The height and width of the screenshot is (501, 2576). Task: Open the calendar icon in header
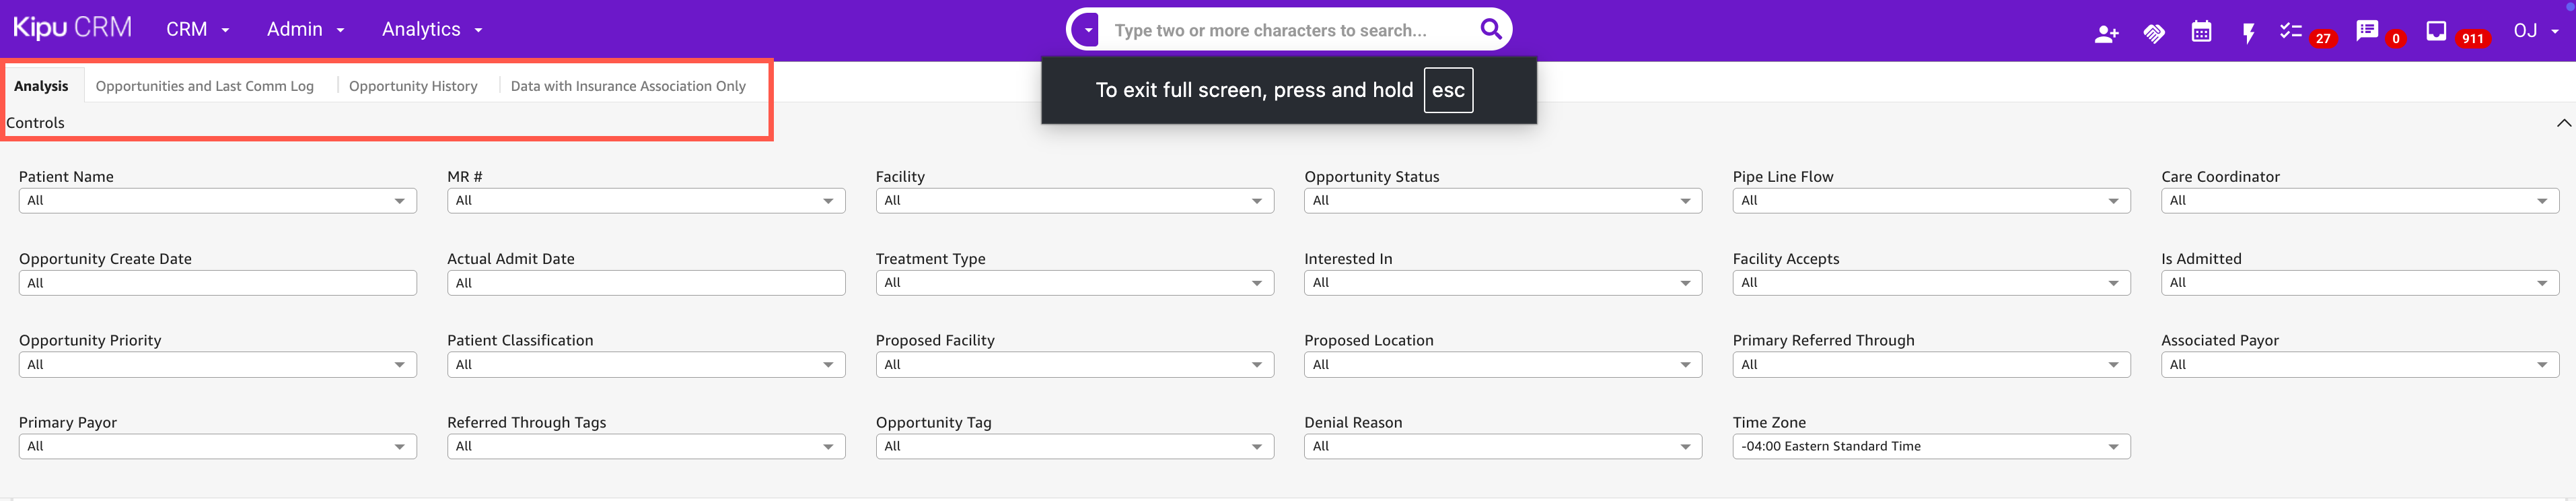2201,32
